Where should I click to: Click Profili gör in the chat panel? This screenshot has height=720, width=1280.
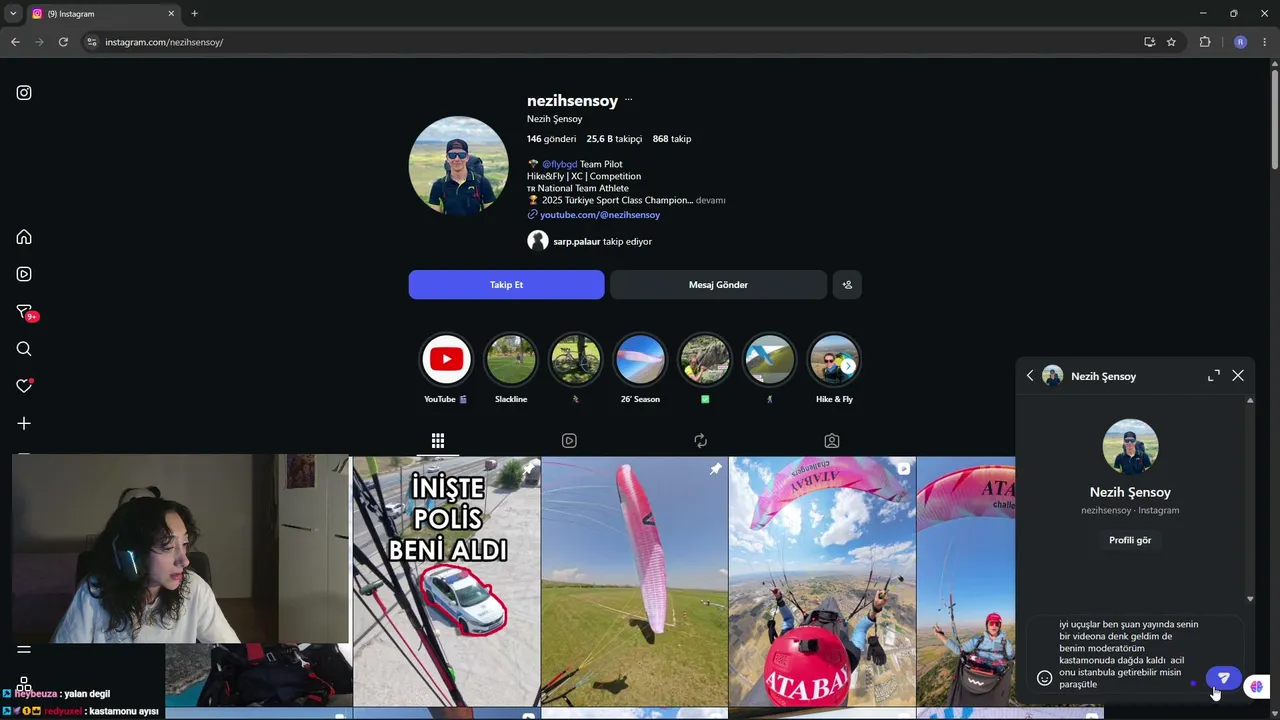tap(1130, 540)
